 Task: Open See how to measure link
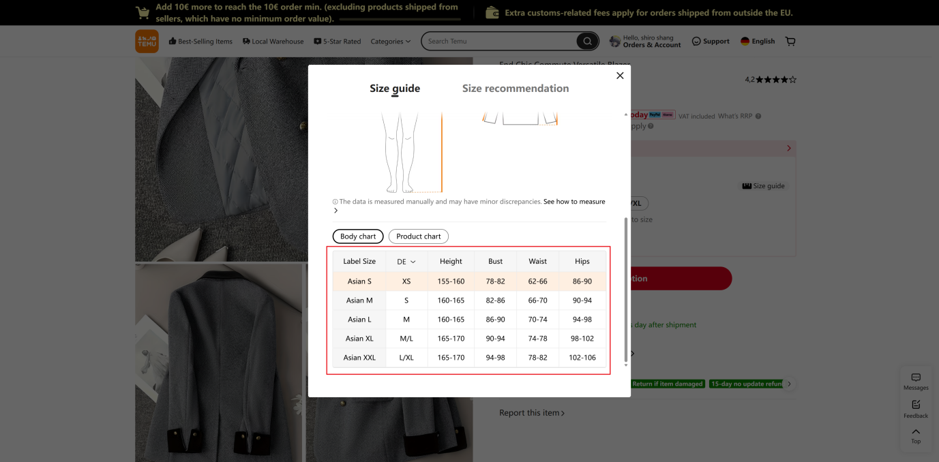click(x=574, y=202)
